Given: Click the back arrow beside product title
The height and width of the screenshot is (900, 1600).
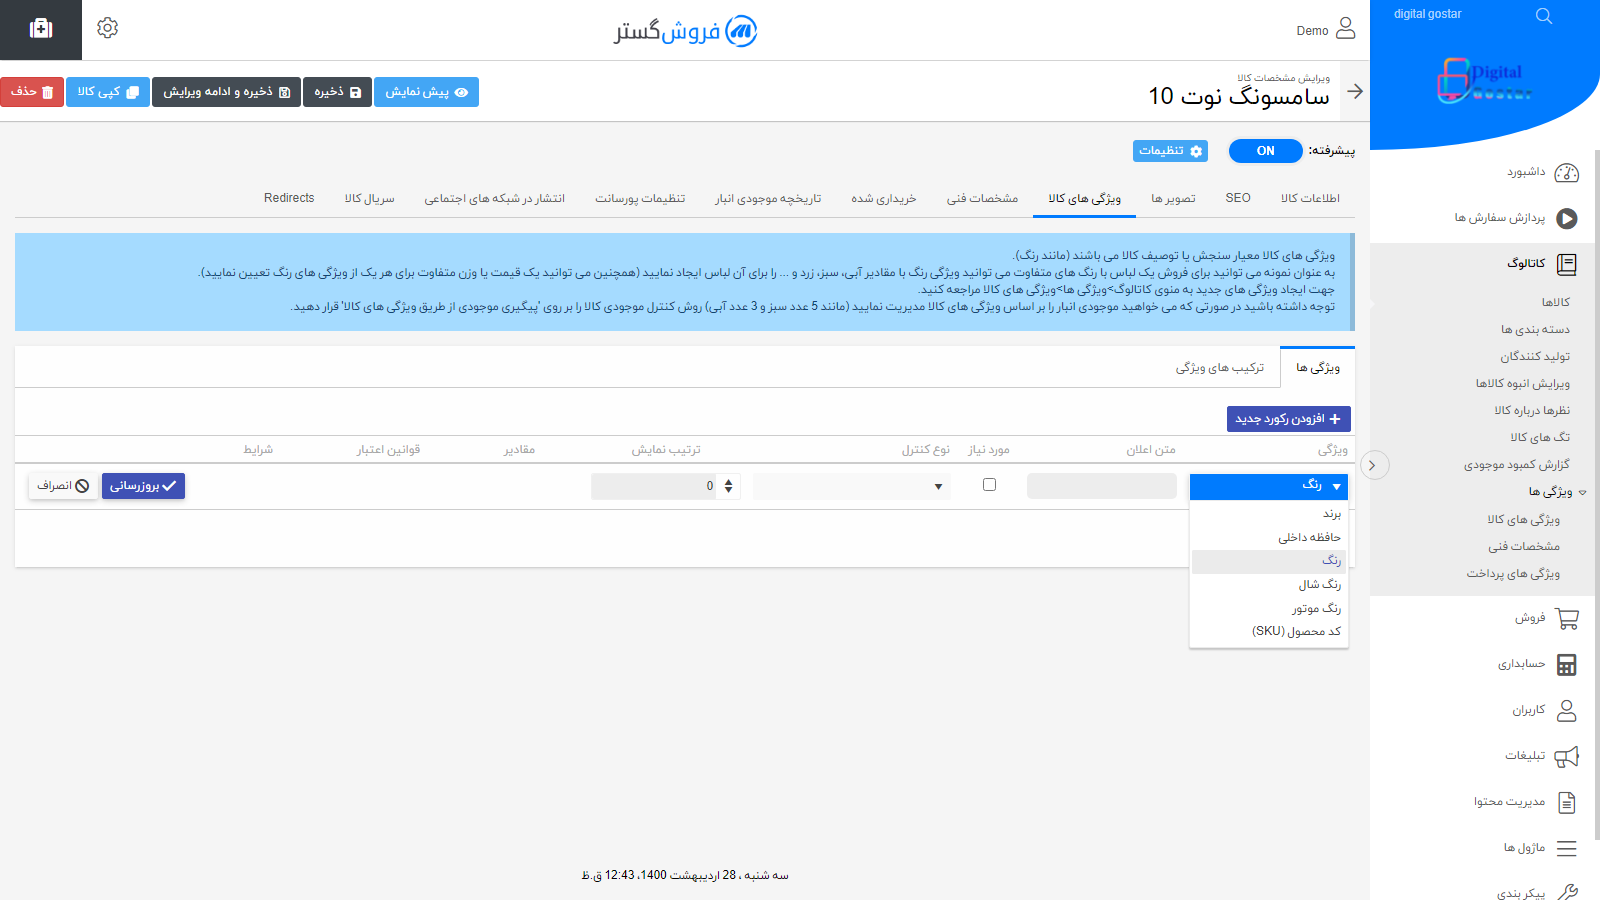Looking at the screenshot, I should (x=1355, y=91).
